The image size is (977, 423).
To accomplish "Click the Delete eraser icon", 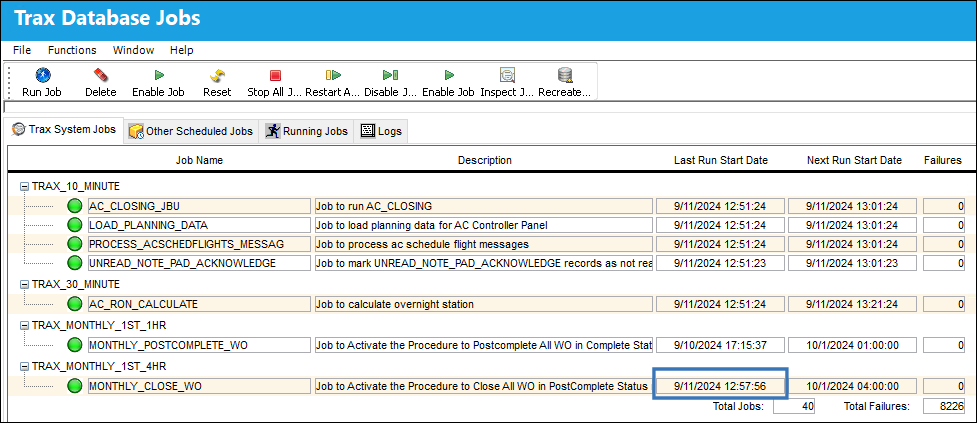I will 100,75.
